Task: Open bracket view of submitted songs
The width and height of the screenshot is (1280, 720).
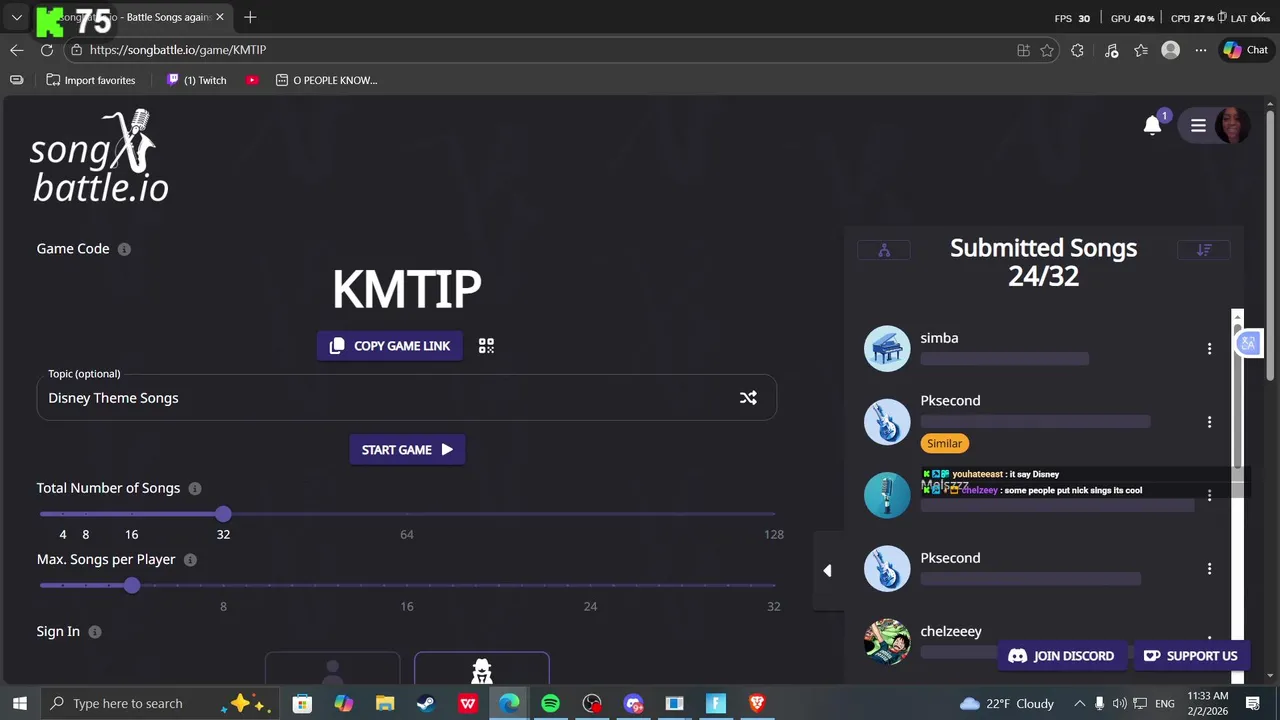Action: 884,250
